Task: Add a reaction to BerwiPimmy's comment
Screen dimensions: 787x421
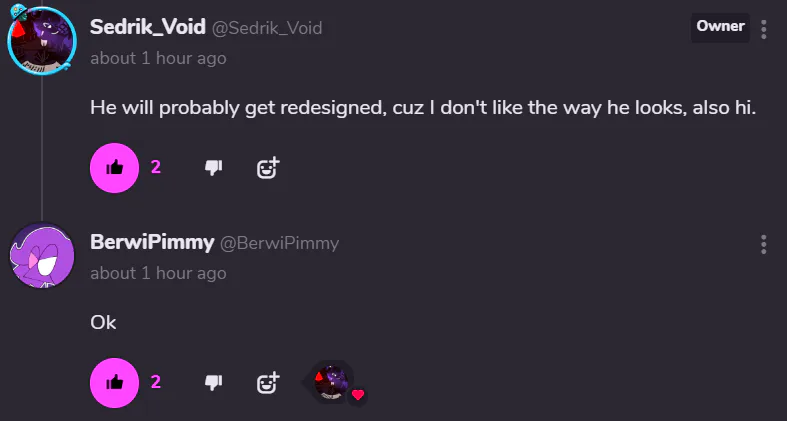Action: [x=268, y=383]
